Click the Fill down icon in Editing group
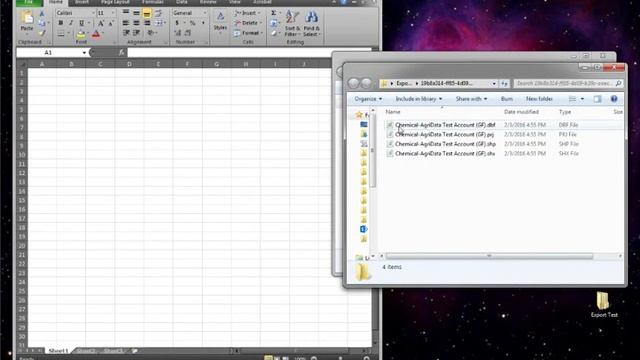 pos(274,23)
